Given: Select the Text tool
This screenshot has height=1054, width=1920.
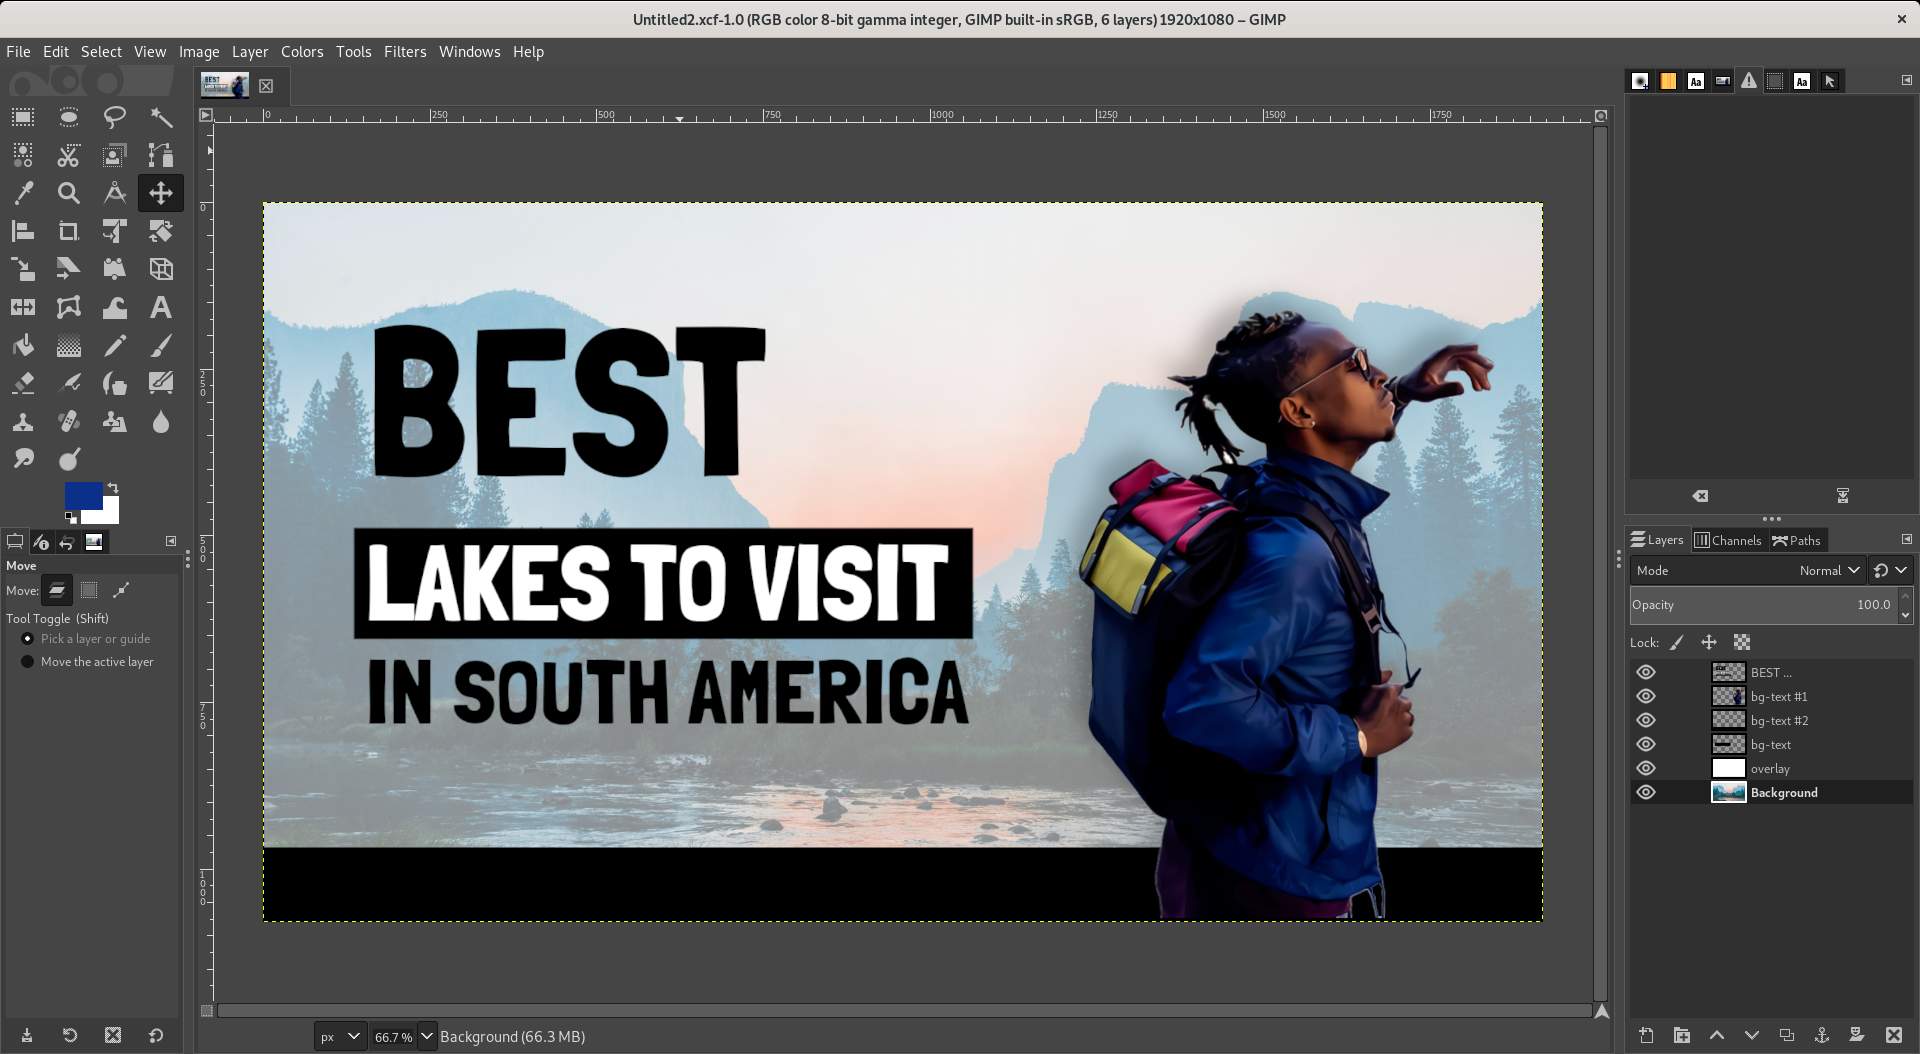Looking at the screenshot, I should click(161, 307).
